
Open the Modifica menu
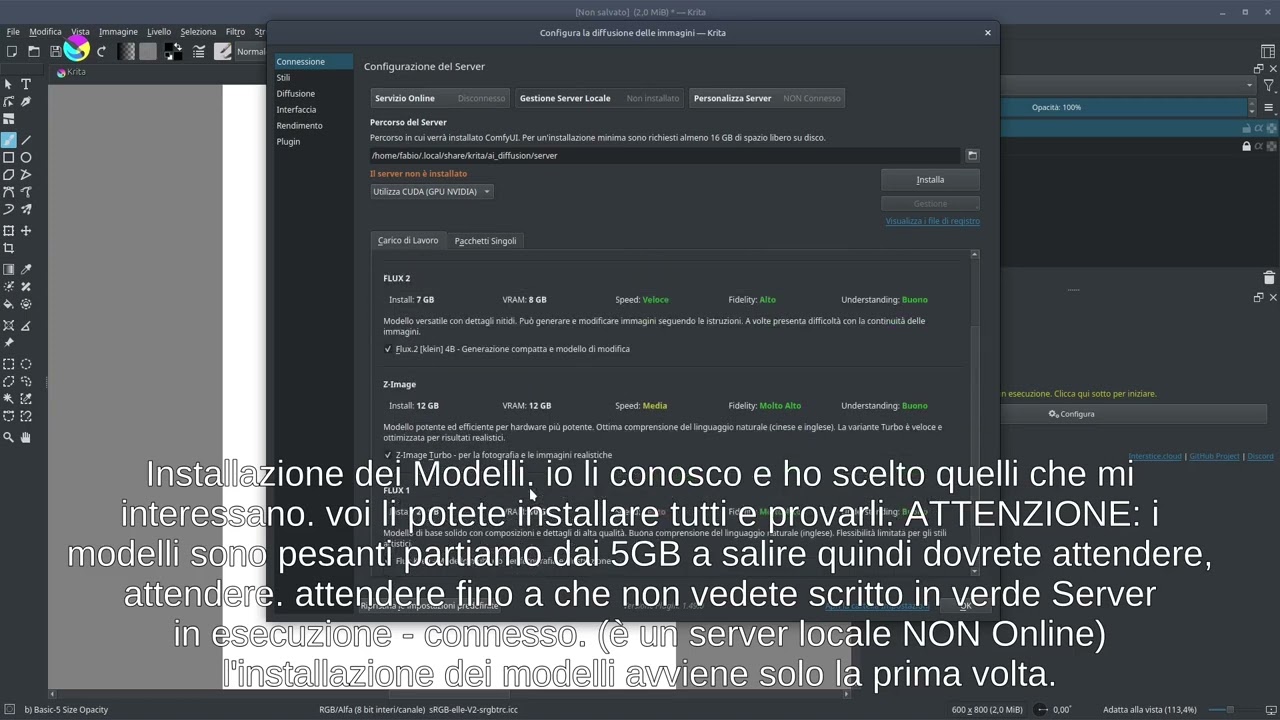pos(45,32)
